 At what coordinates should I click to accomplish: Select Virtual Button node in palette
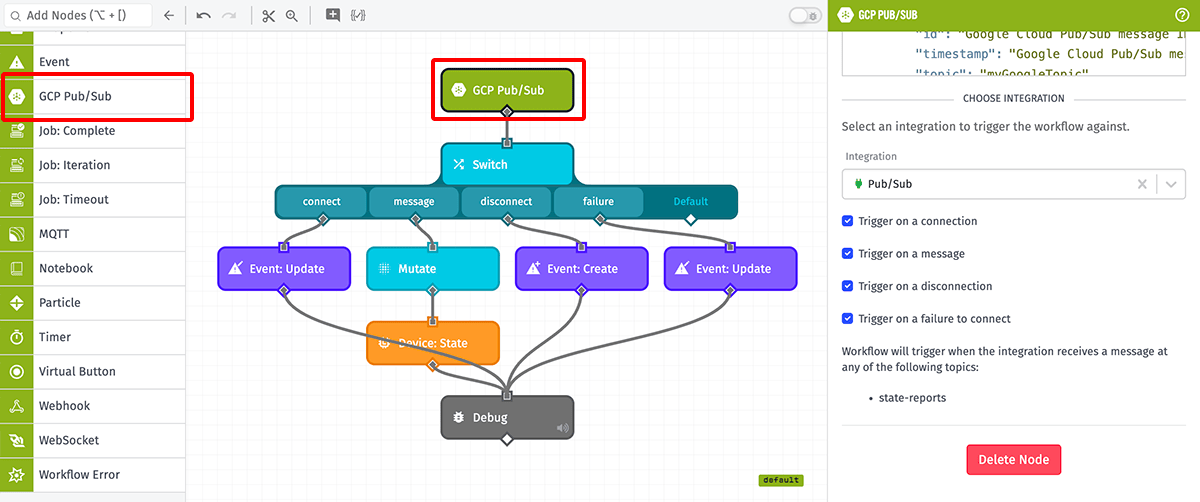(93, 371)
